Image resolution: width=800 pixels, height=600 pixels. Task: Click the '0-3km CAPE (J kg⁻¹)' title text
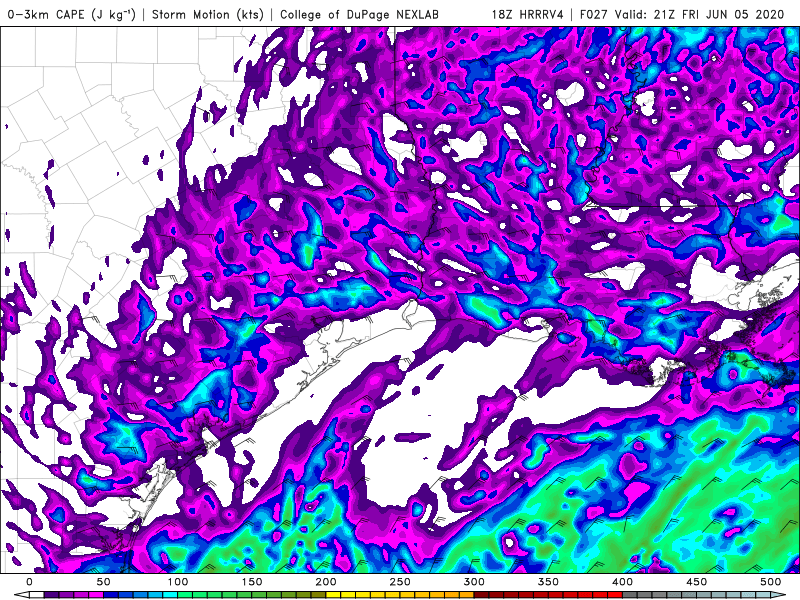70,14
